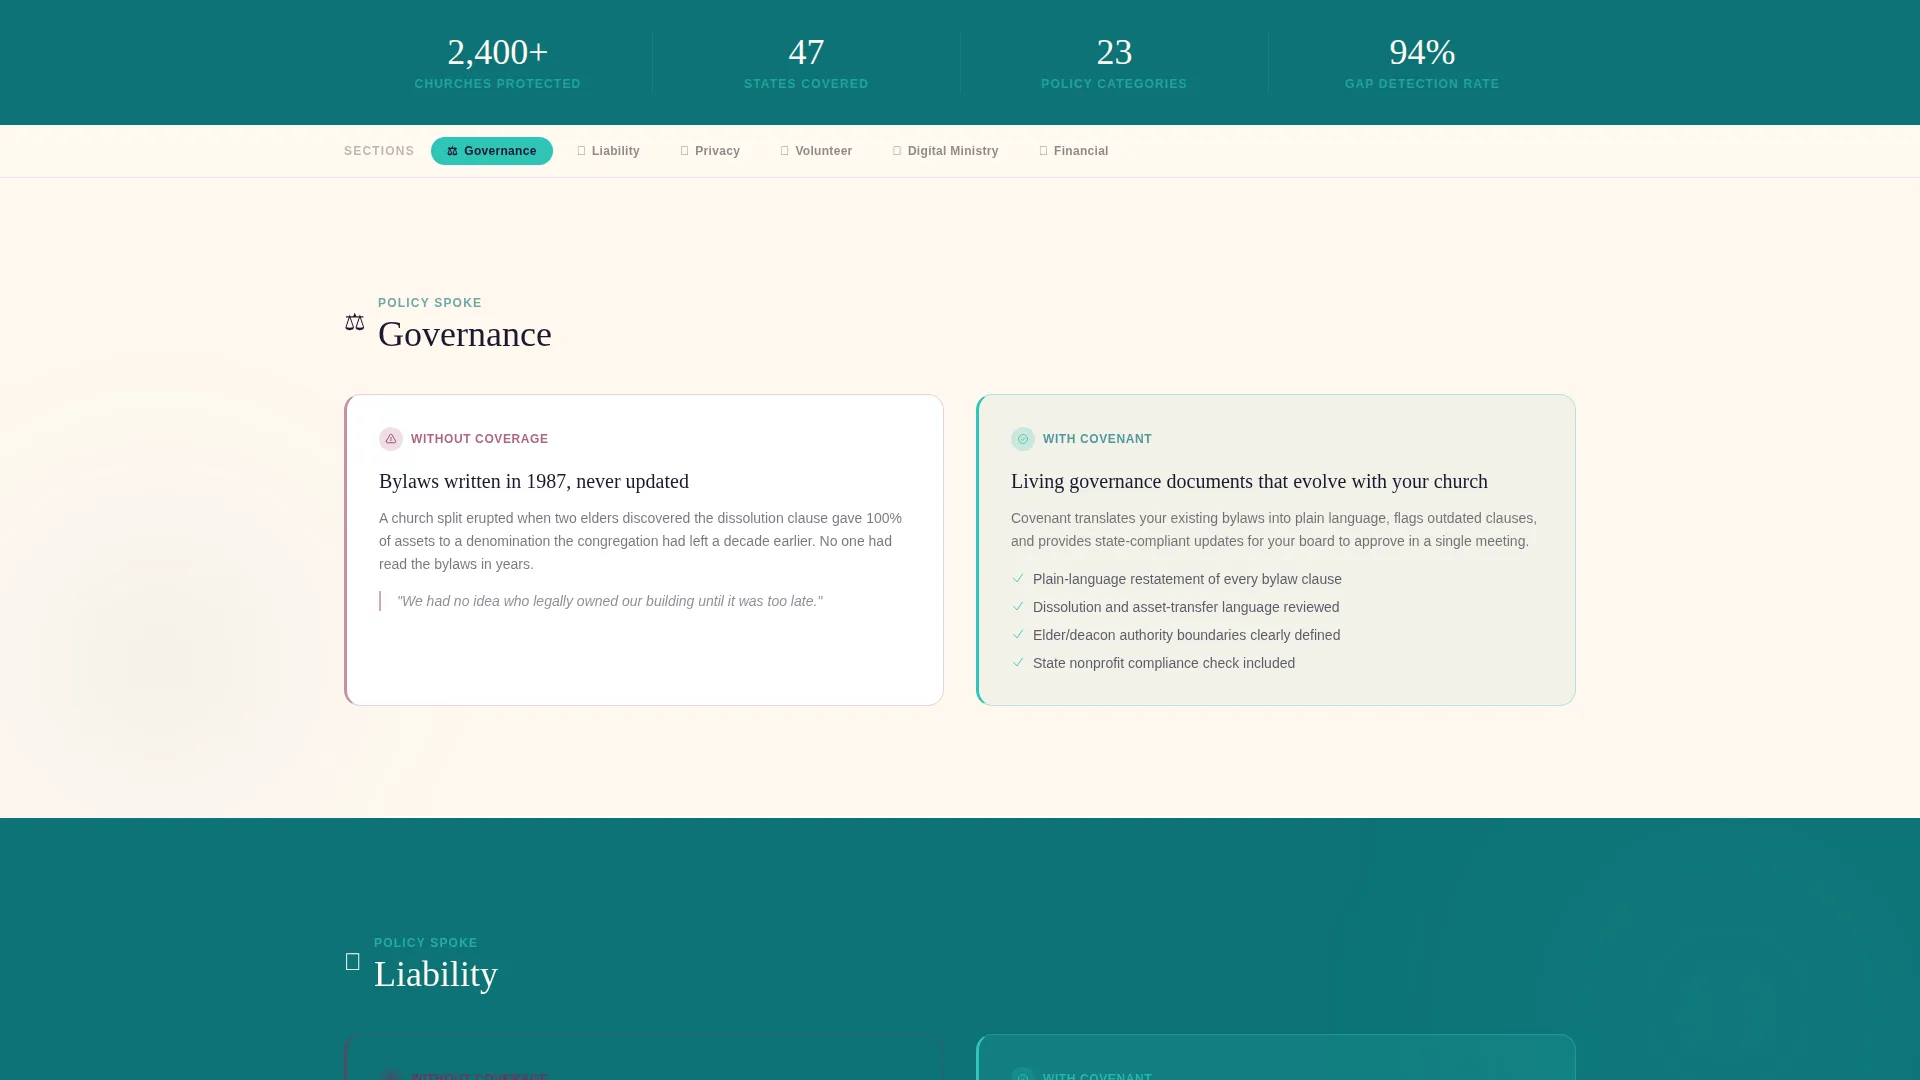Go to the Digital Ministry tab
Image resolution: width=1920 pixels, height=1080 pixels.
click(x=945, y=151)
